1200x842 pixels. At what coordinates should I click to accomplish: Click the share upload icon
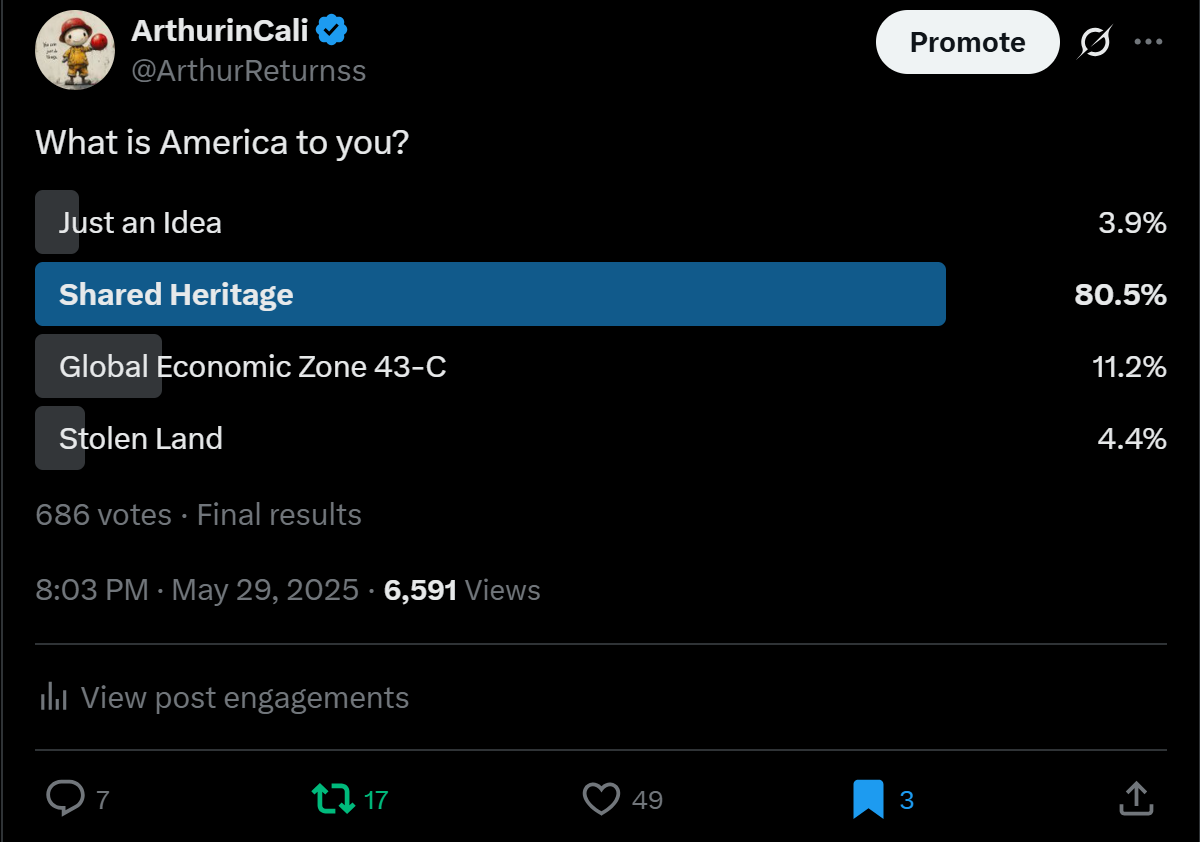pyautogui.click(x=1135, y=798)
